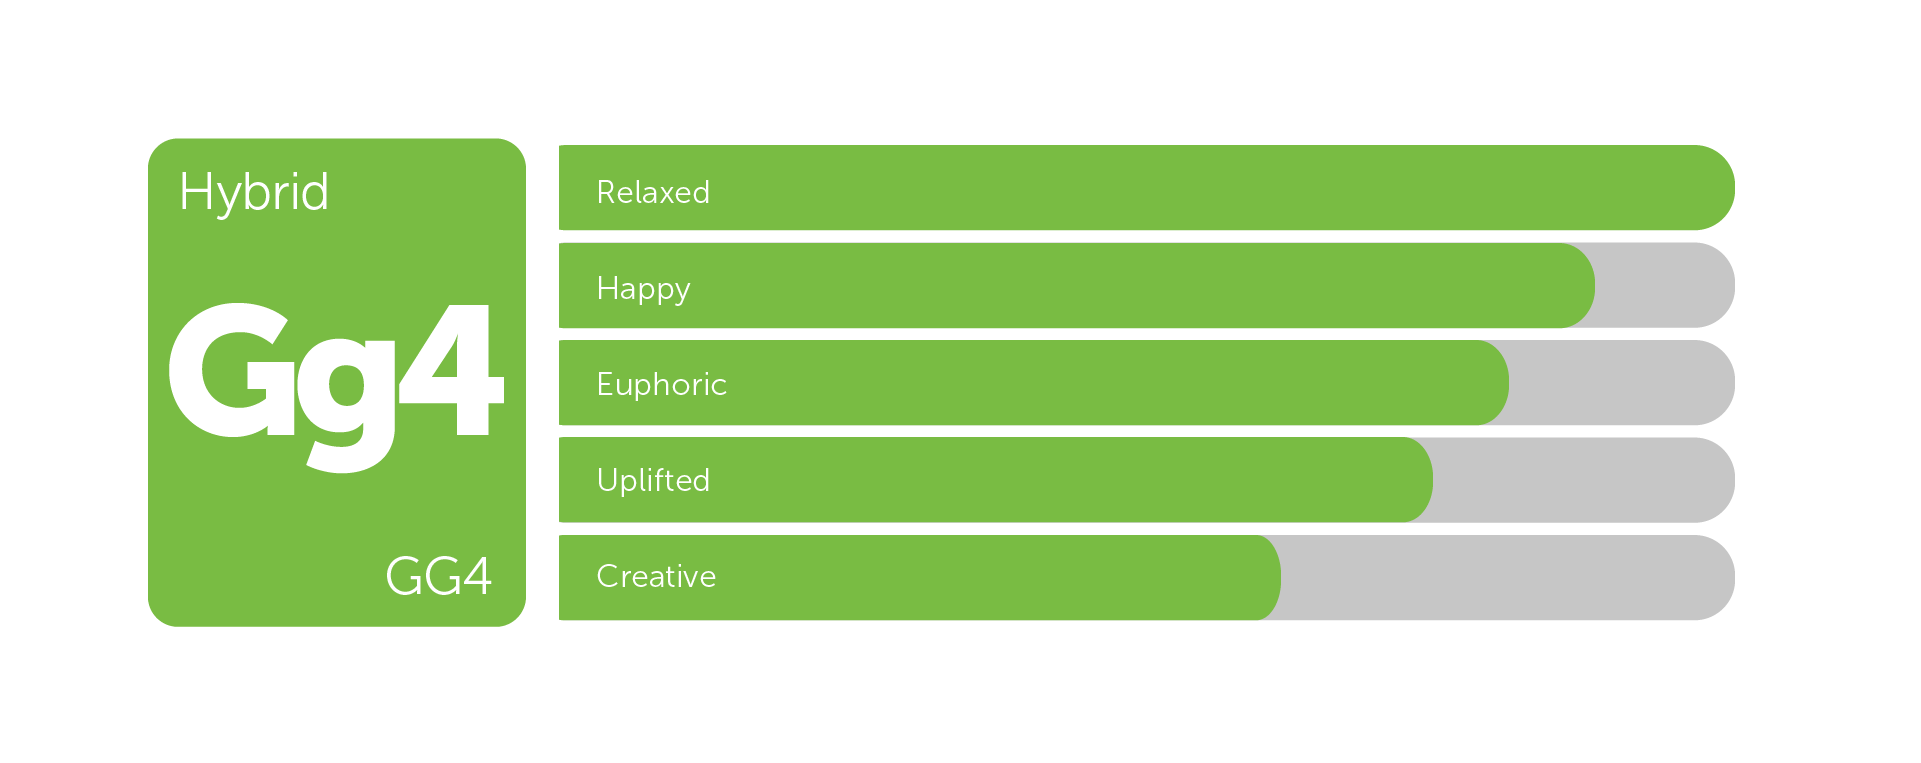This screenshot has width=1921, height=763.
Task: Click the gray unfilled part of the Happy bar
Action: [x=1665, y=286]
